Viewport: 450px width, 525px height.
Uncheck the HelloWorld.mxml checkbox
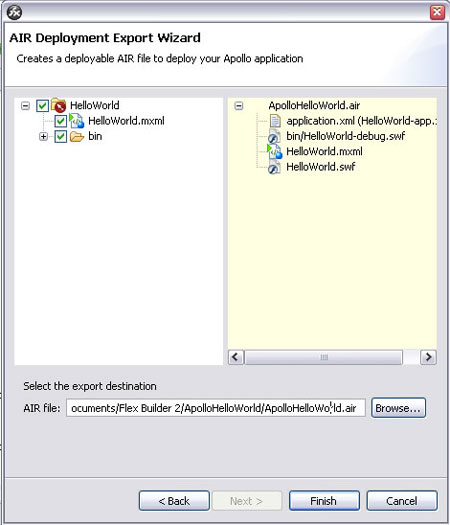click(61, 121)
